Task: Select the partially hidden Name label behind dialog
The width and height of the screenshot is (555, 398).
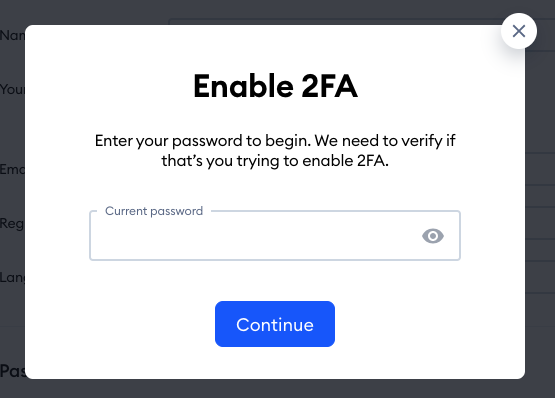Action: point(12,35)
